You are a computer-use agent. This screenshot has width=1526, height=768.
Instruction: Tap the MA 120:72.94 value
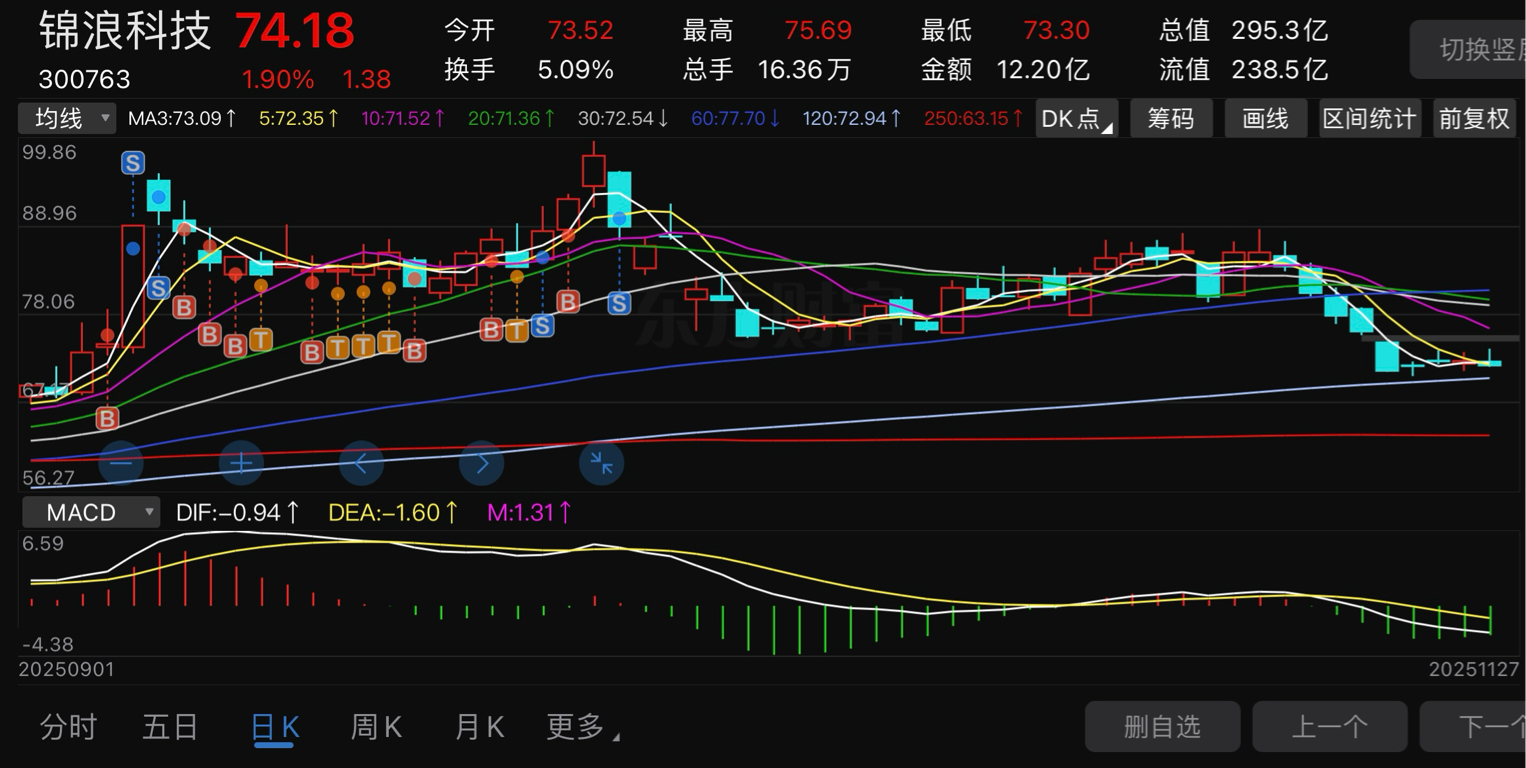pos(852,118)
